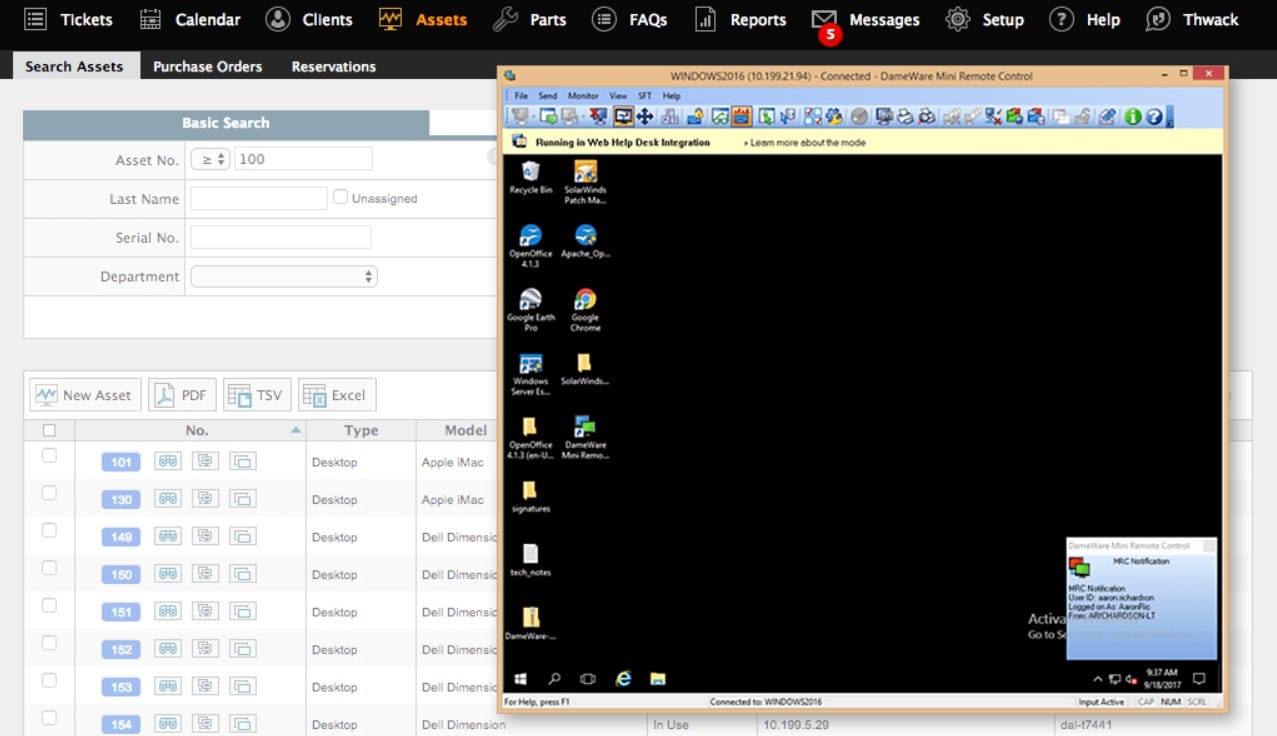Check the box for asset 154 row
The width and height of the screenshot is (1277, 736).
(x=49, y=718)
